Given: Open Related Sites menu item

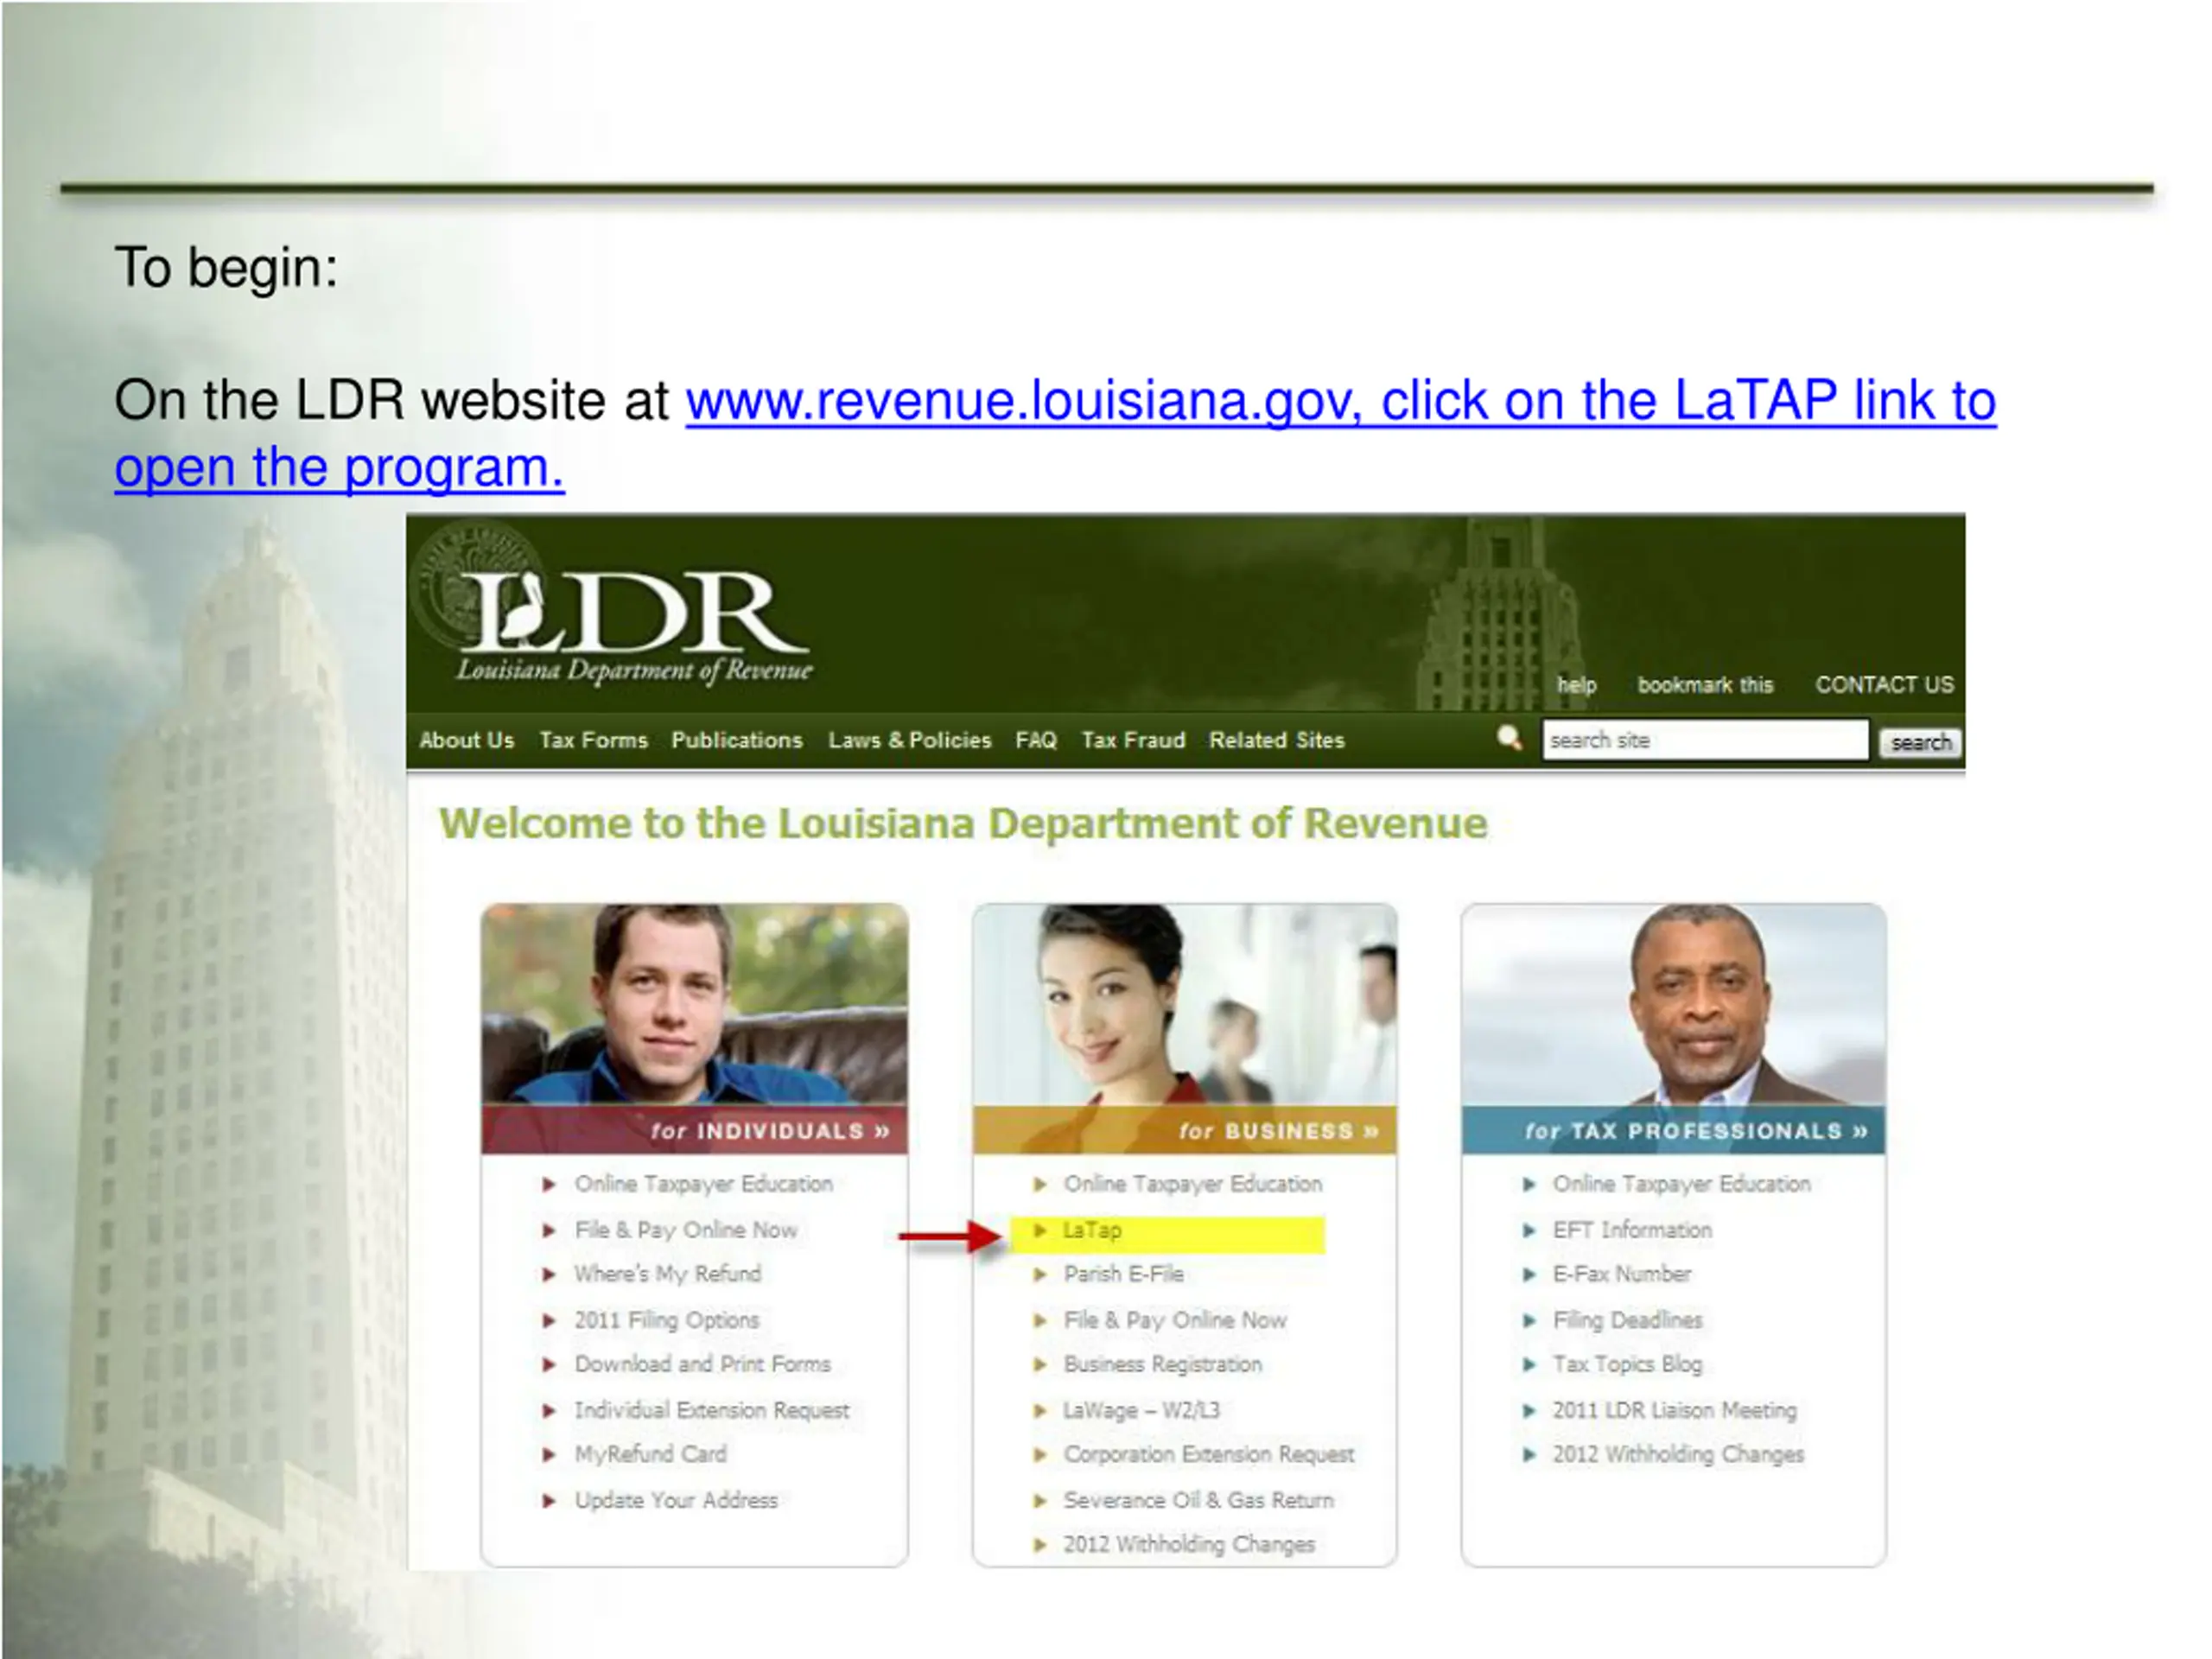Looking at the screenshot, I should click(1277, 740).
